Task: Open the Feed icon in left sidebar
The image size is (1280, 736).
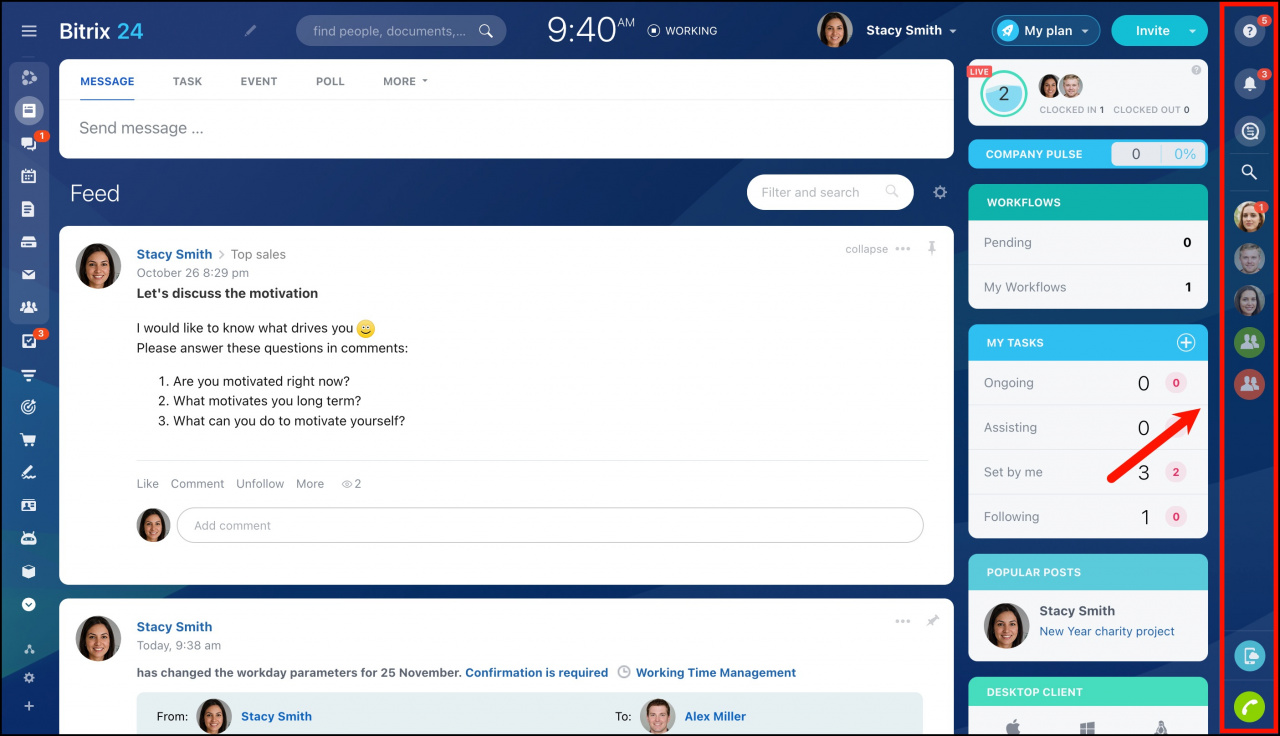Action: [x=28, y=110]
